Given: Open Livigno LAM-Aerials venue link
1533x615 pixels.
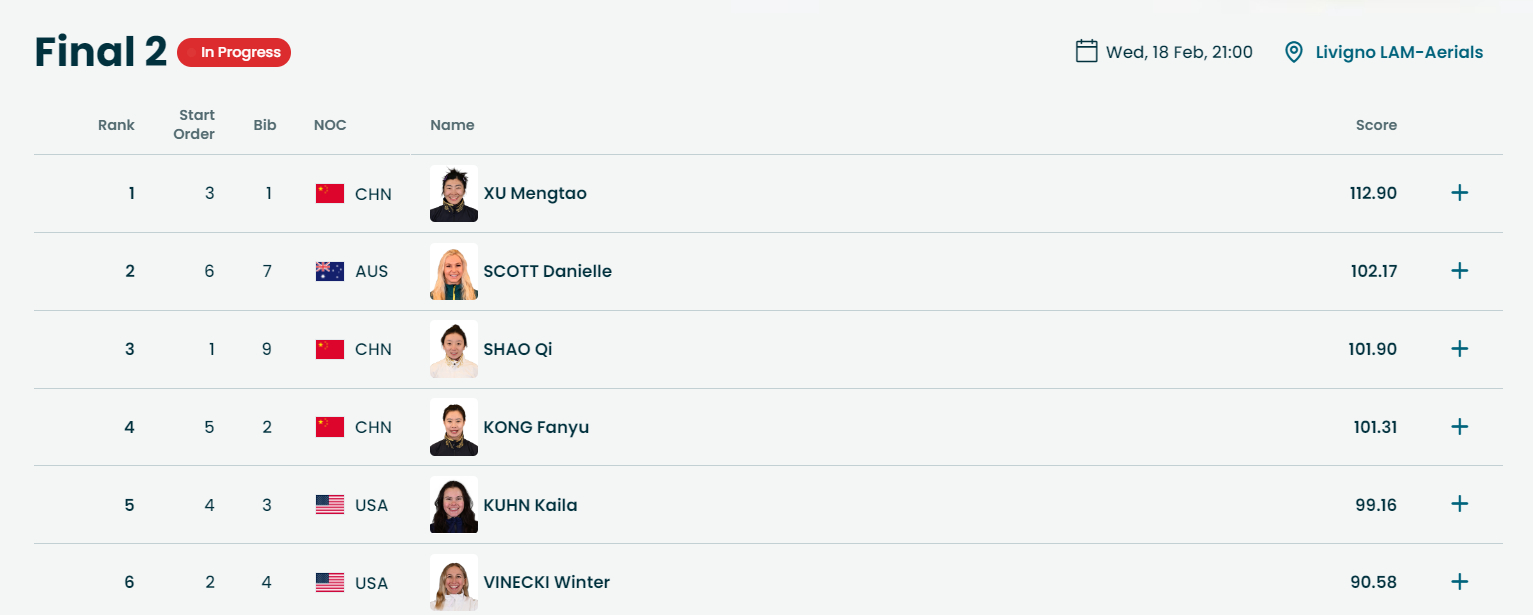Looking at the screenshot, I should tap(1398, 52).
